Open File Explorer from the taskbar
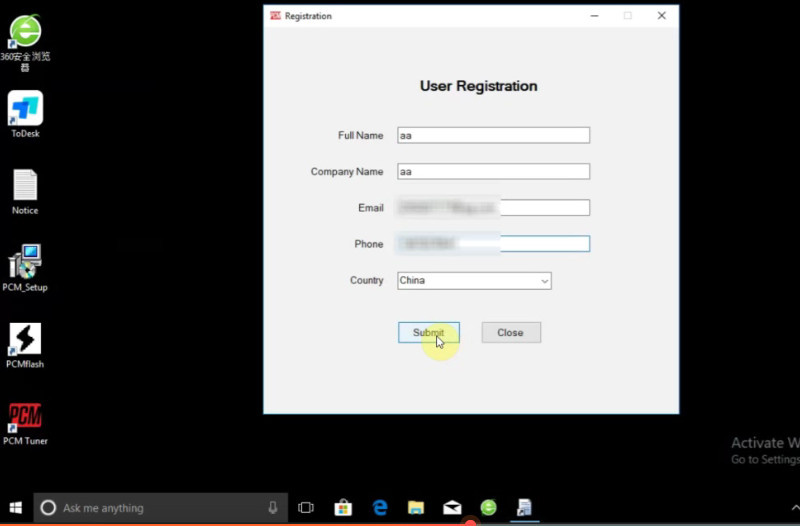Screen dimensions: 800x526 tap(416, 508)
